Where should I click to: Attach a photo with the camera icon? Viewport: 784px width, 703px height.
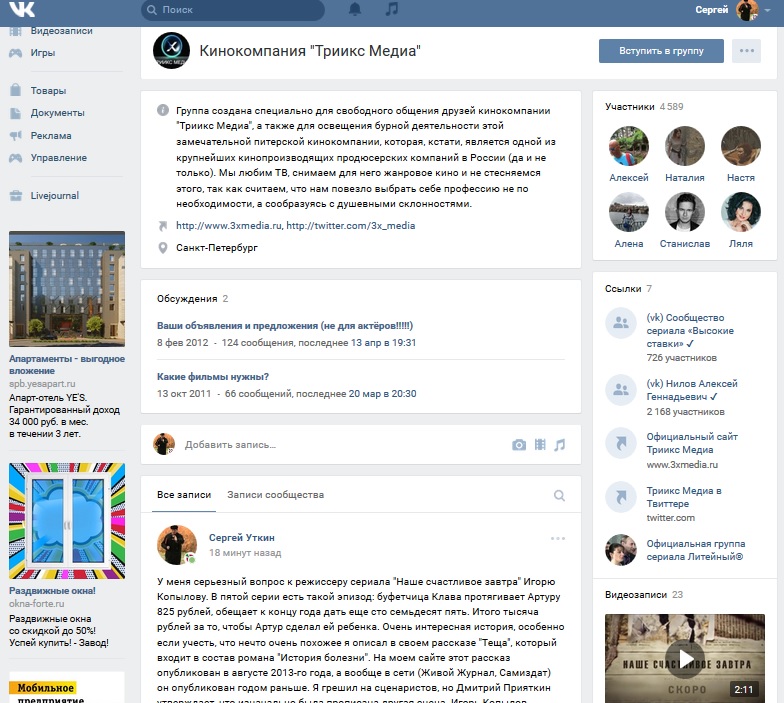[519, 444]
